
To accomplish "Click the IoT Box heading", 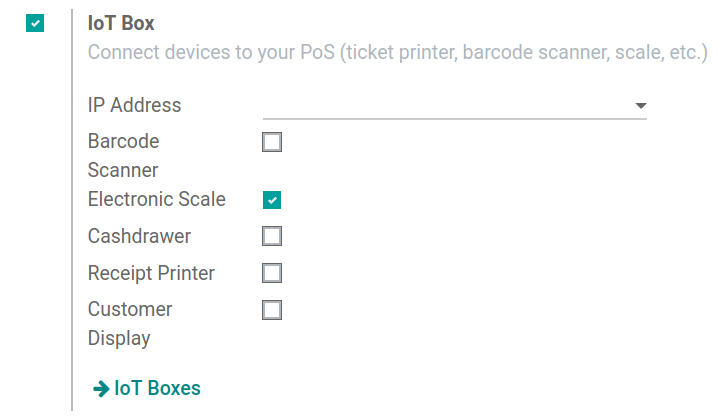I will tap(121, 23).
